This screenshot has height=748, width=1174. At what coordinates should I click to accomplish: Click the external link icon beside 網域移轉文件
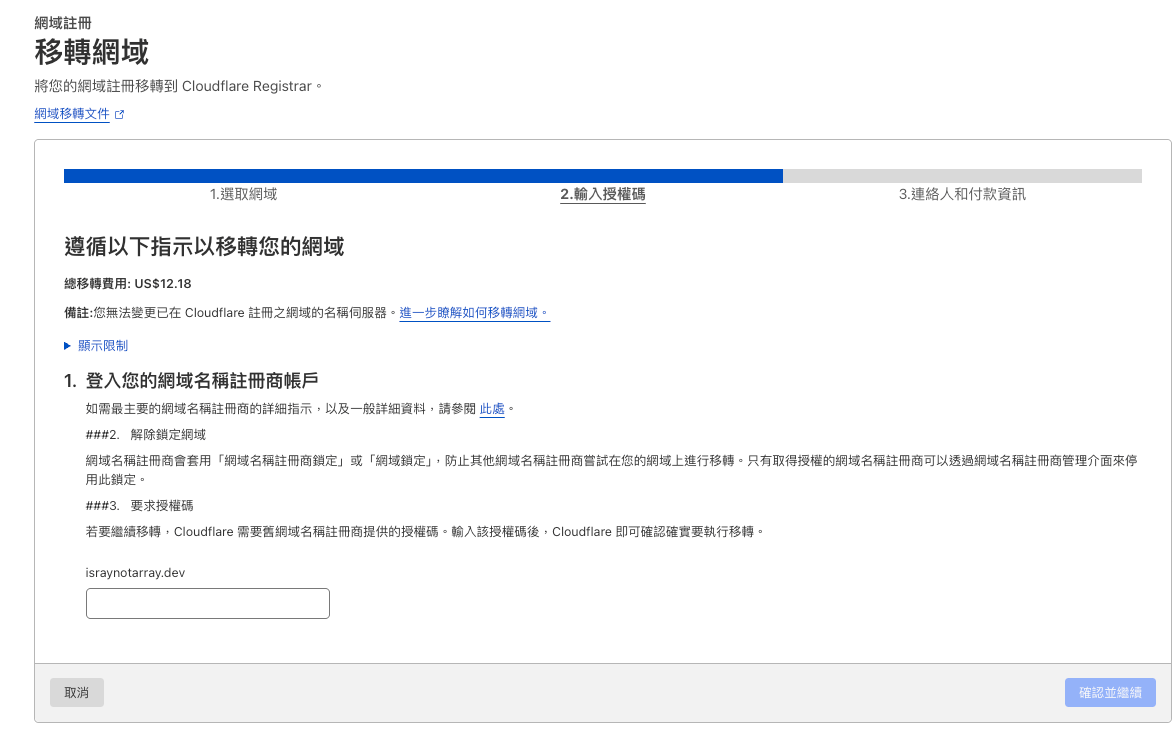click(120, 115)
